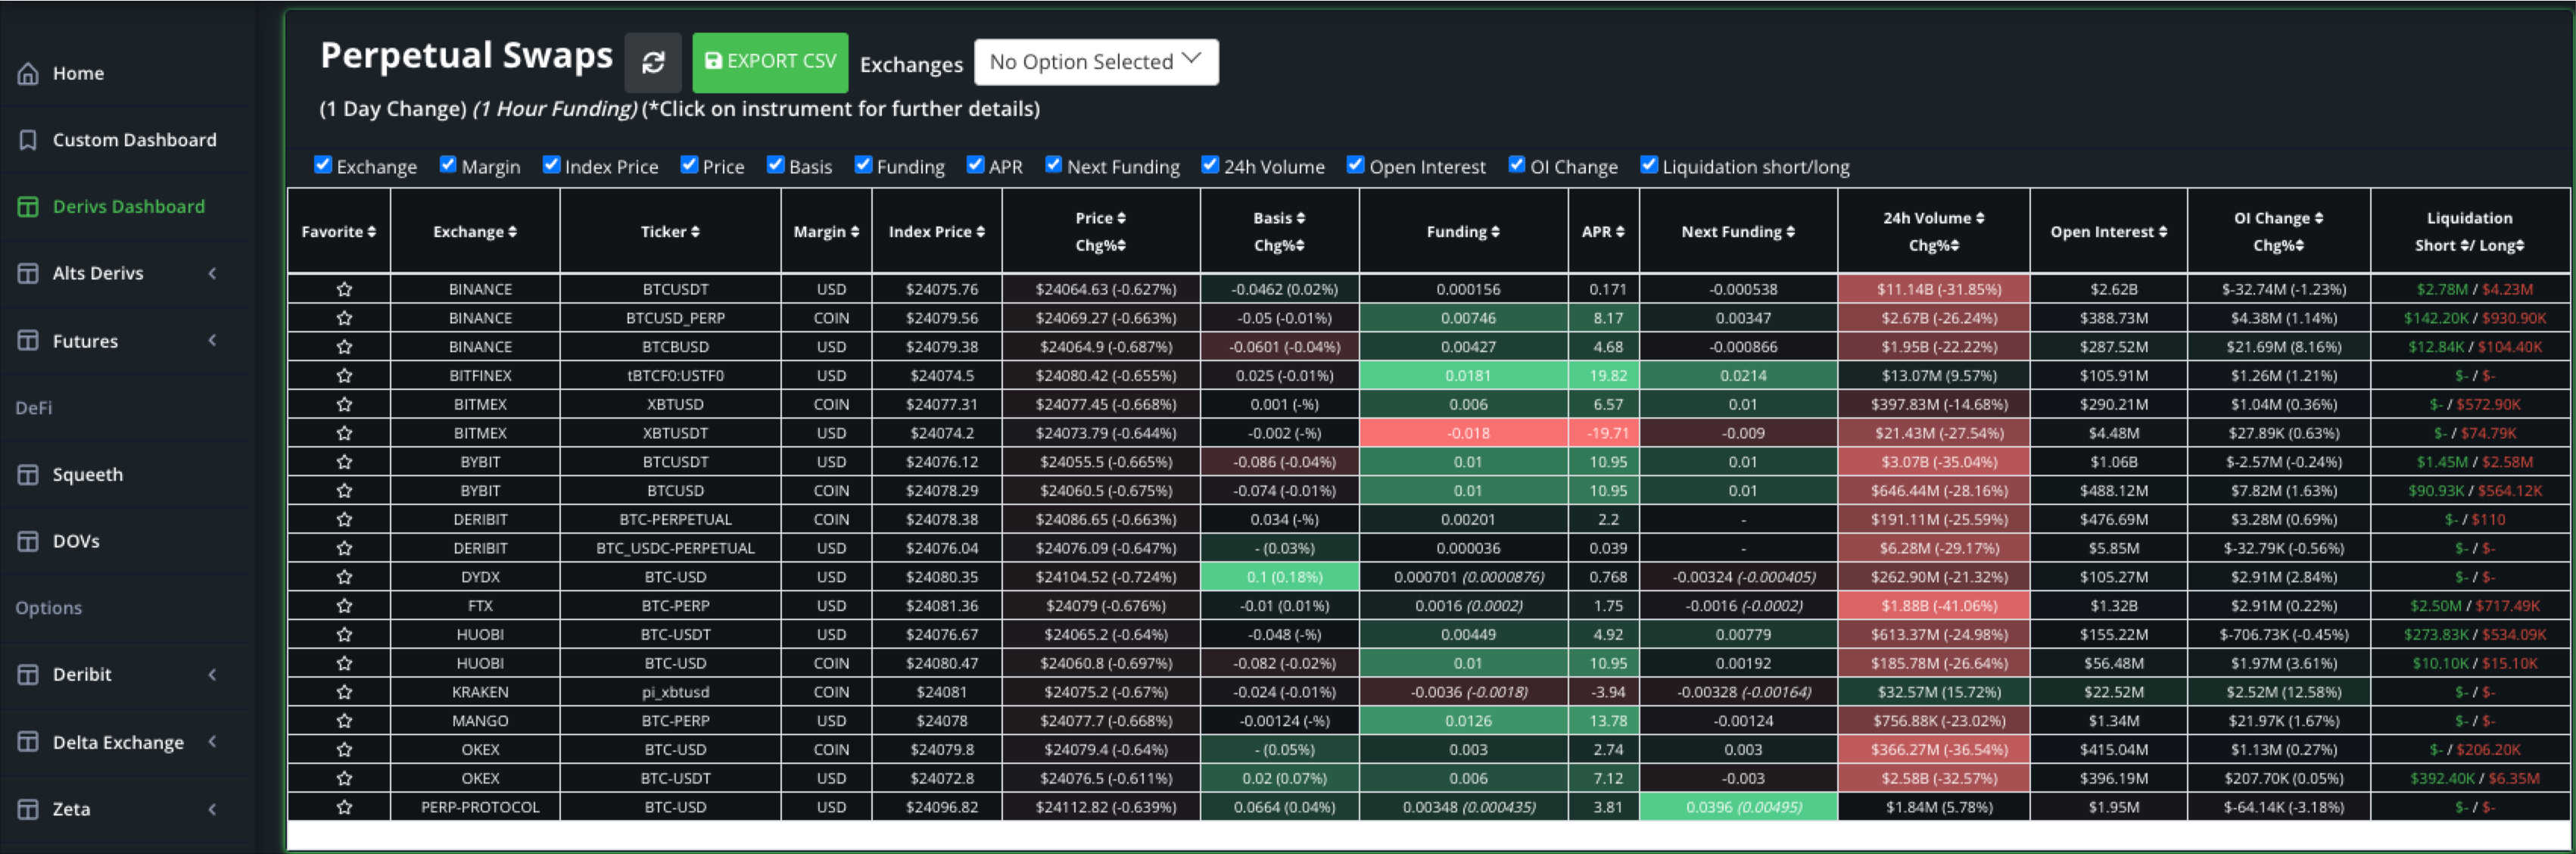Uncheck the Index Price column checkbox
The width and height of the screenshot is (2576, 854).
(551, 165)
